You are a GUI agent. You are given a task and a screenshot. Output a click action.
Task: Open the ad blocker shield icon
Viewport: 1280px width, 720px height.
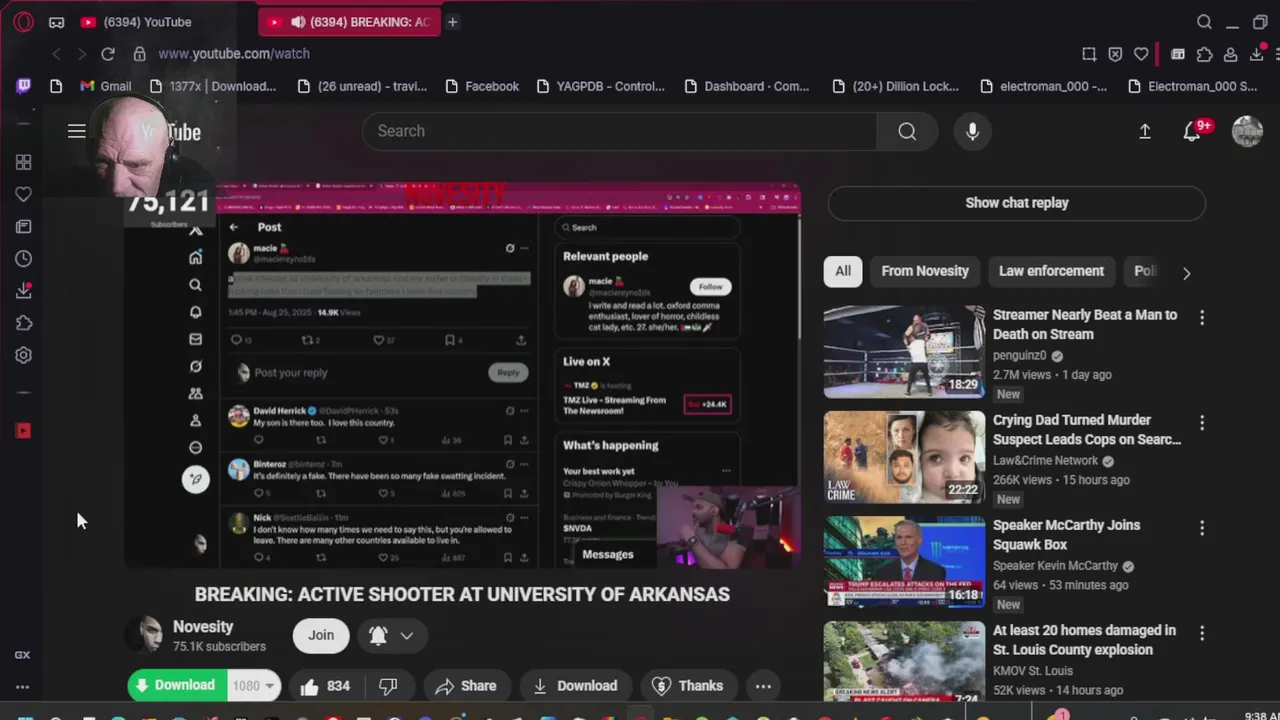[x=1115, y=54]
